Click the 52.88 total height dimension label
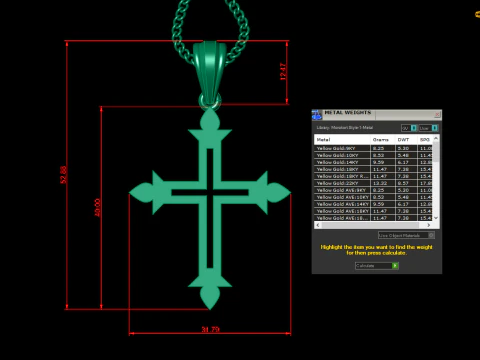480x360 pixels. (x=63, y=175)
